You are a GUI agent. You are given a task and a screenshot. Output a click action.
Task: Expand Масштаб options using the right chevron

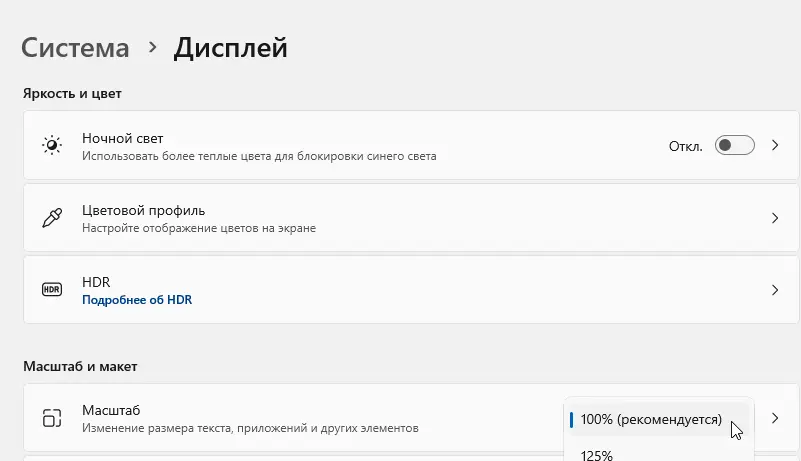tap(775, 418)
